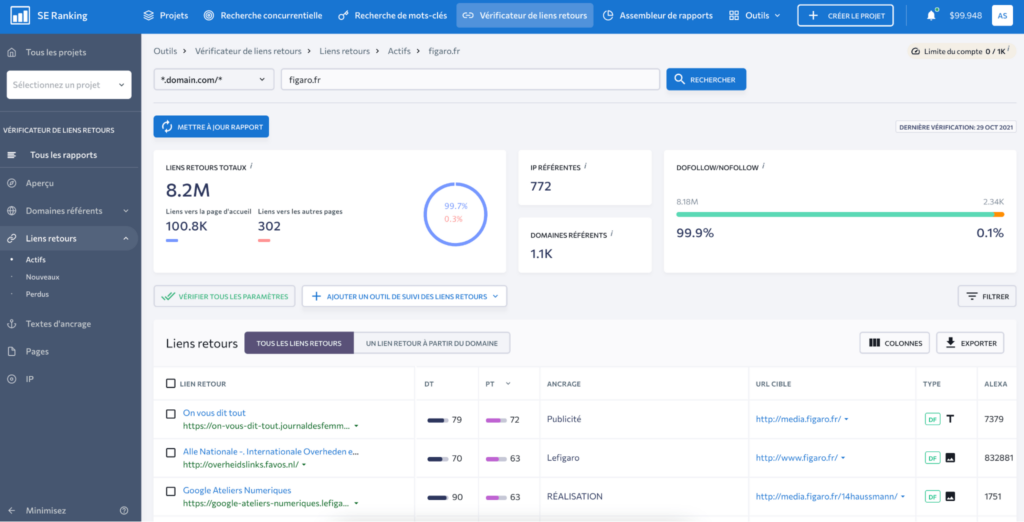Click the Minimisez arrow icon
This screenshot has width=1024, height=522.
(x=11, y=510)
